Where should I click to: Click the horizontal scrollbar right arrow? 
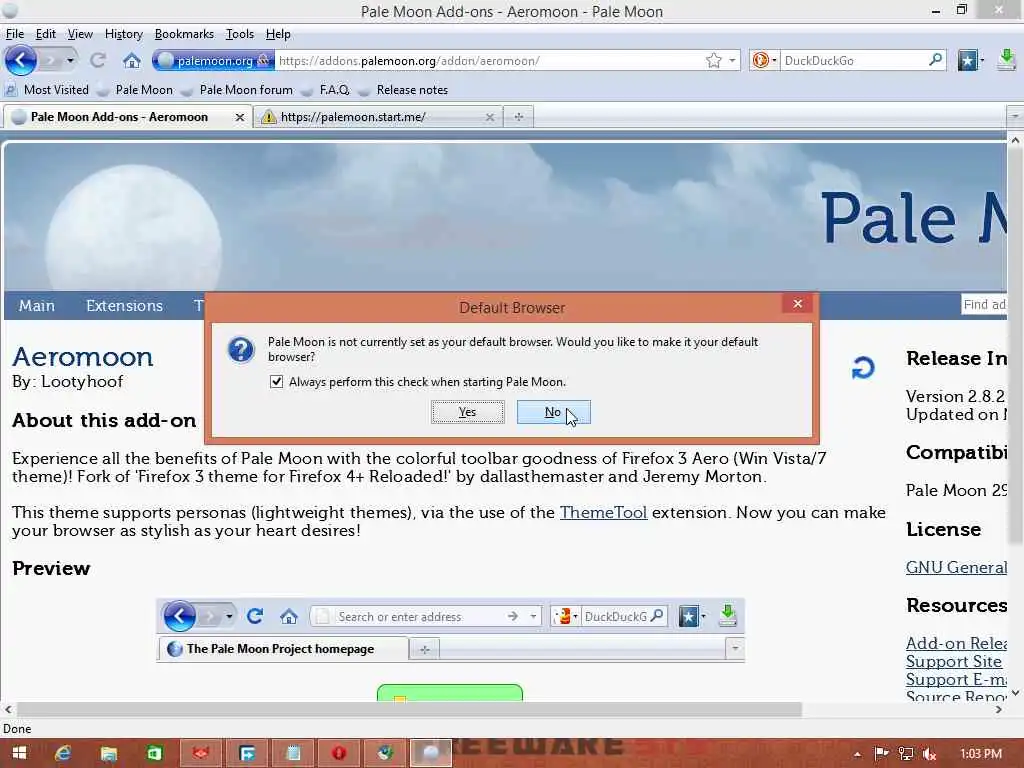999,709
